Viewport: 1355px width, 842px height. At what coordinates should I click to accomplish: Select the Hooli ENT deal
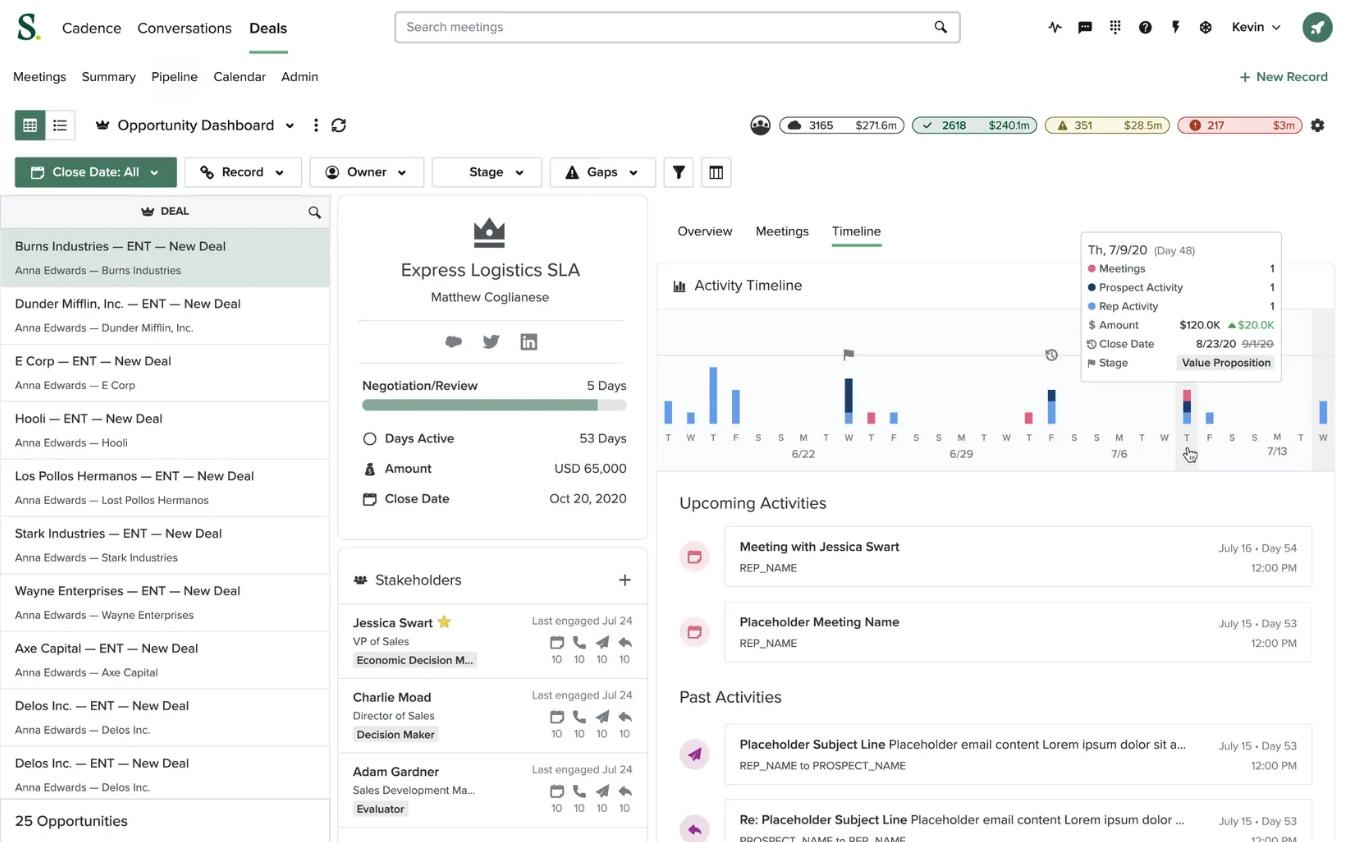pyautogui.click(x=165, y=430)
